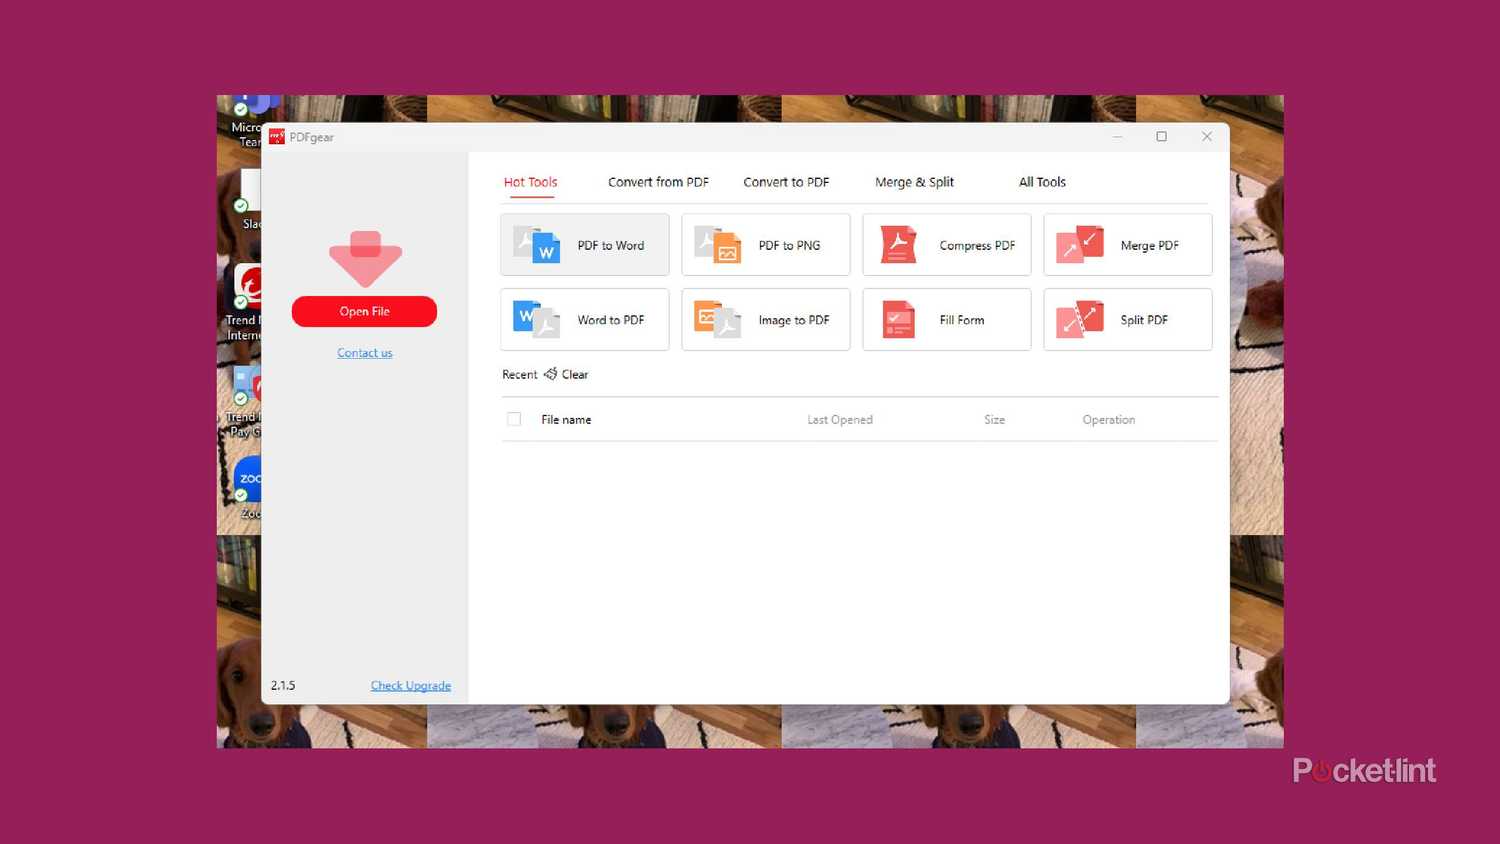This screenshot has height=844, width=1500.
Task: Open the Zoom desktop shortcut icon
Action: coord(248,480)
